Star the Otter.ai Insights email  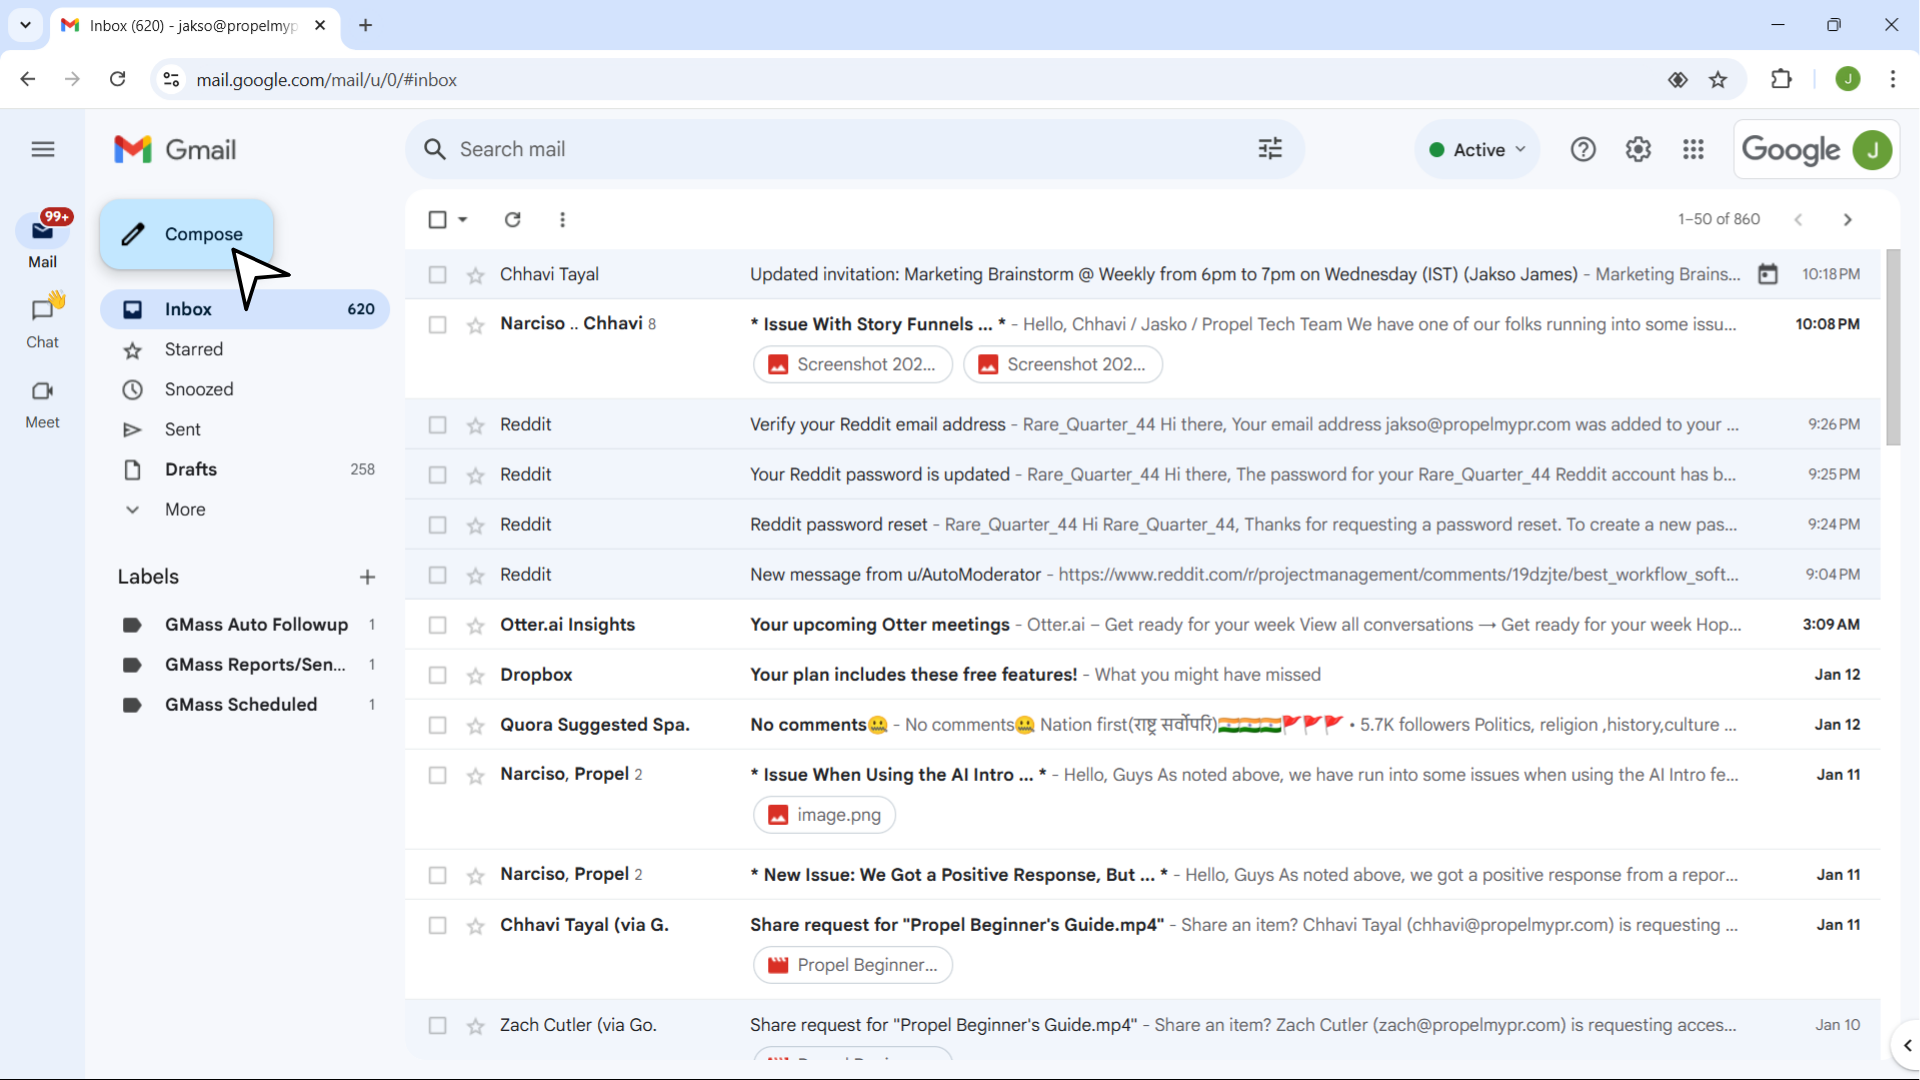tap(476, 626)
